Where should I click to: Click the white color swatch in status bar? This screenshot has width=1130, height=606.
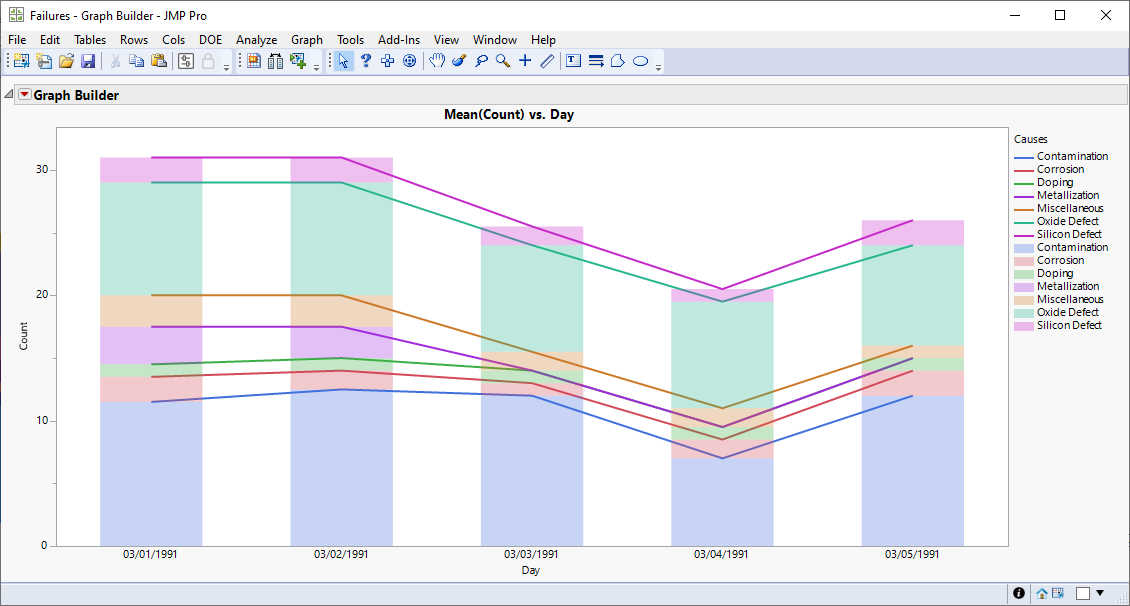click(1083, 594)
